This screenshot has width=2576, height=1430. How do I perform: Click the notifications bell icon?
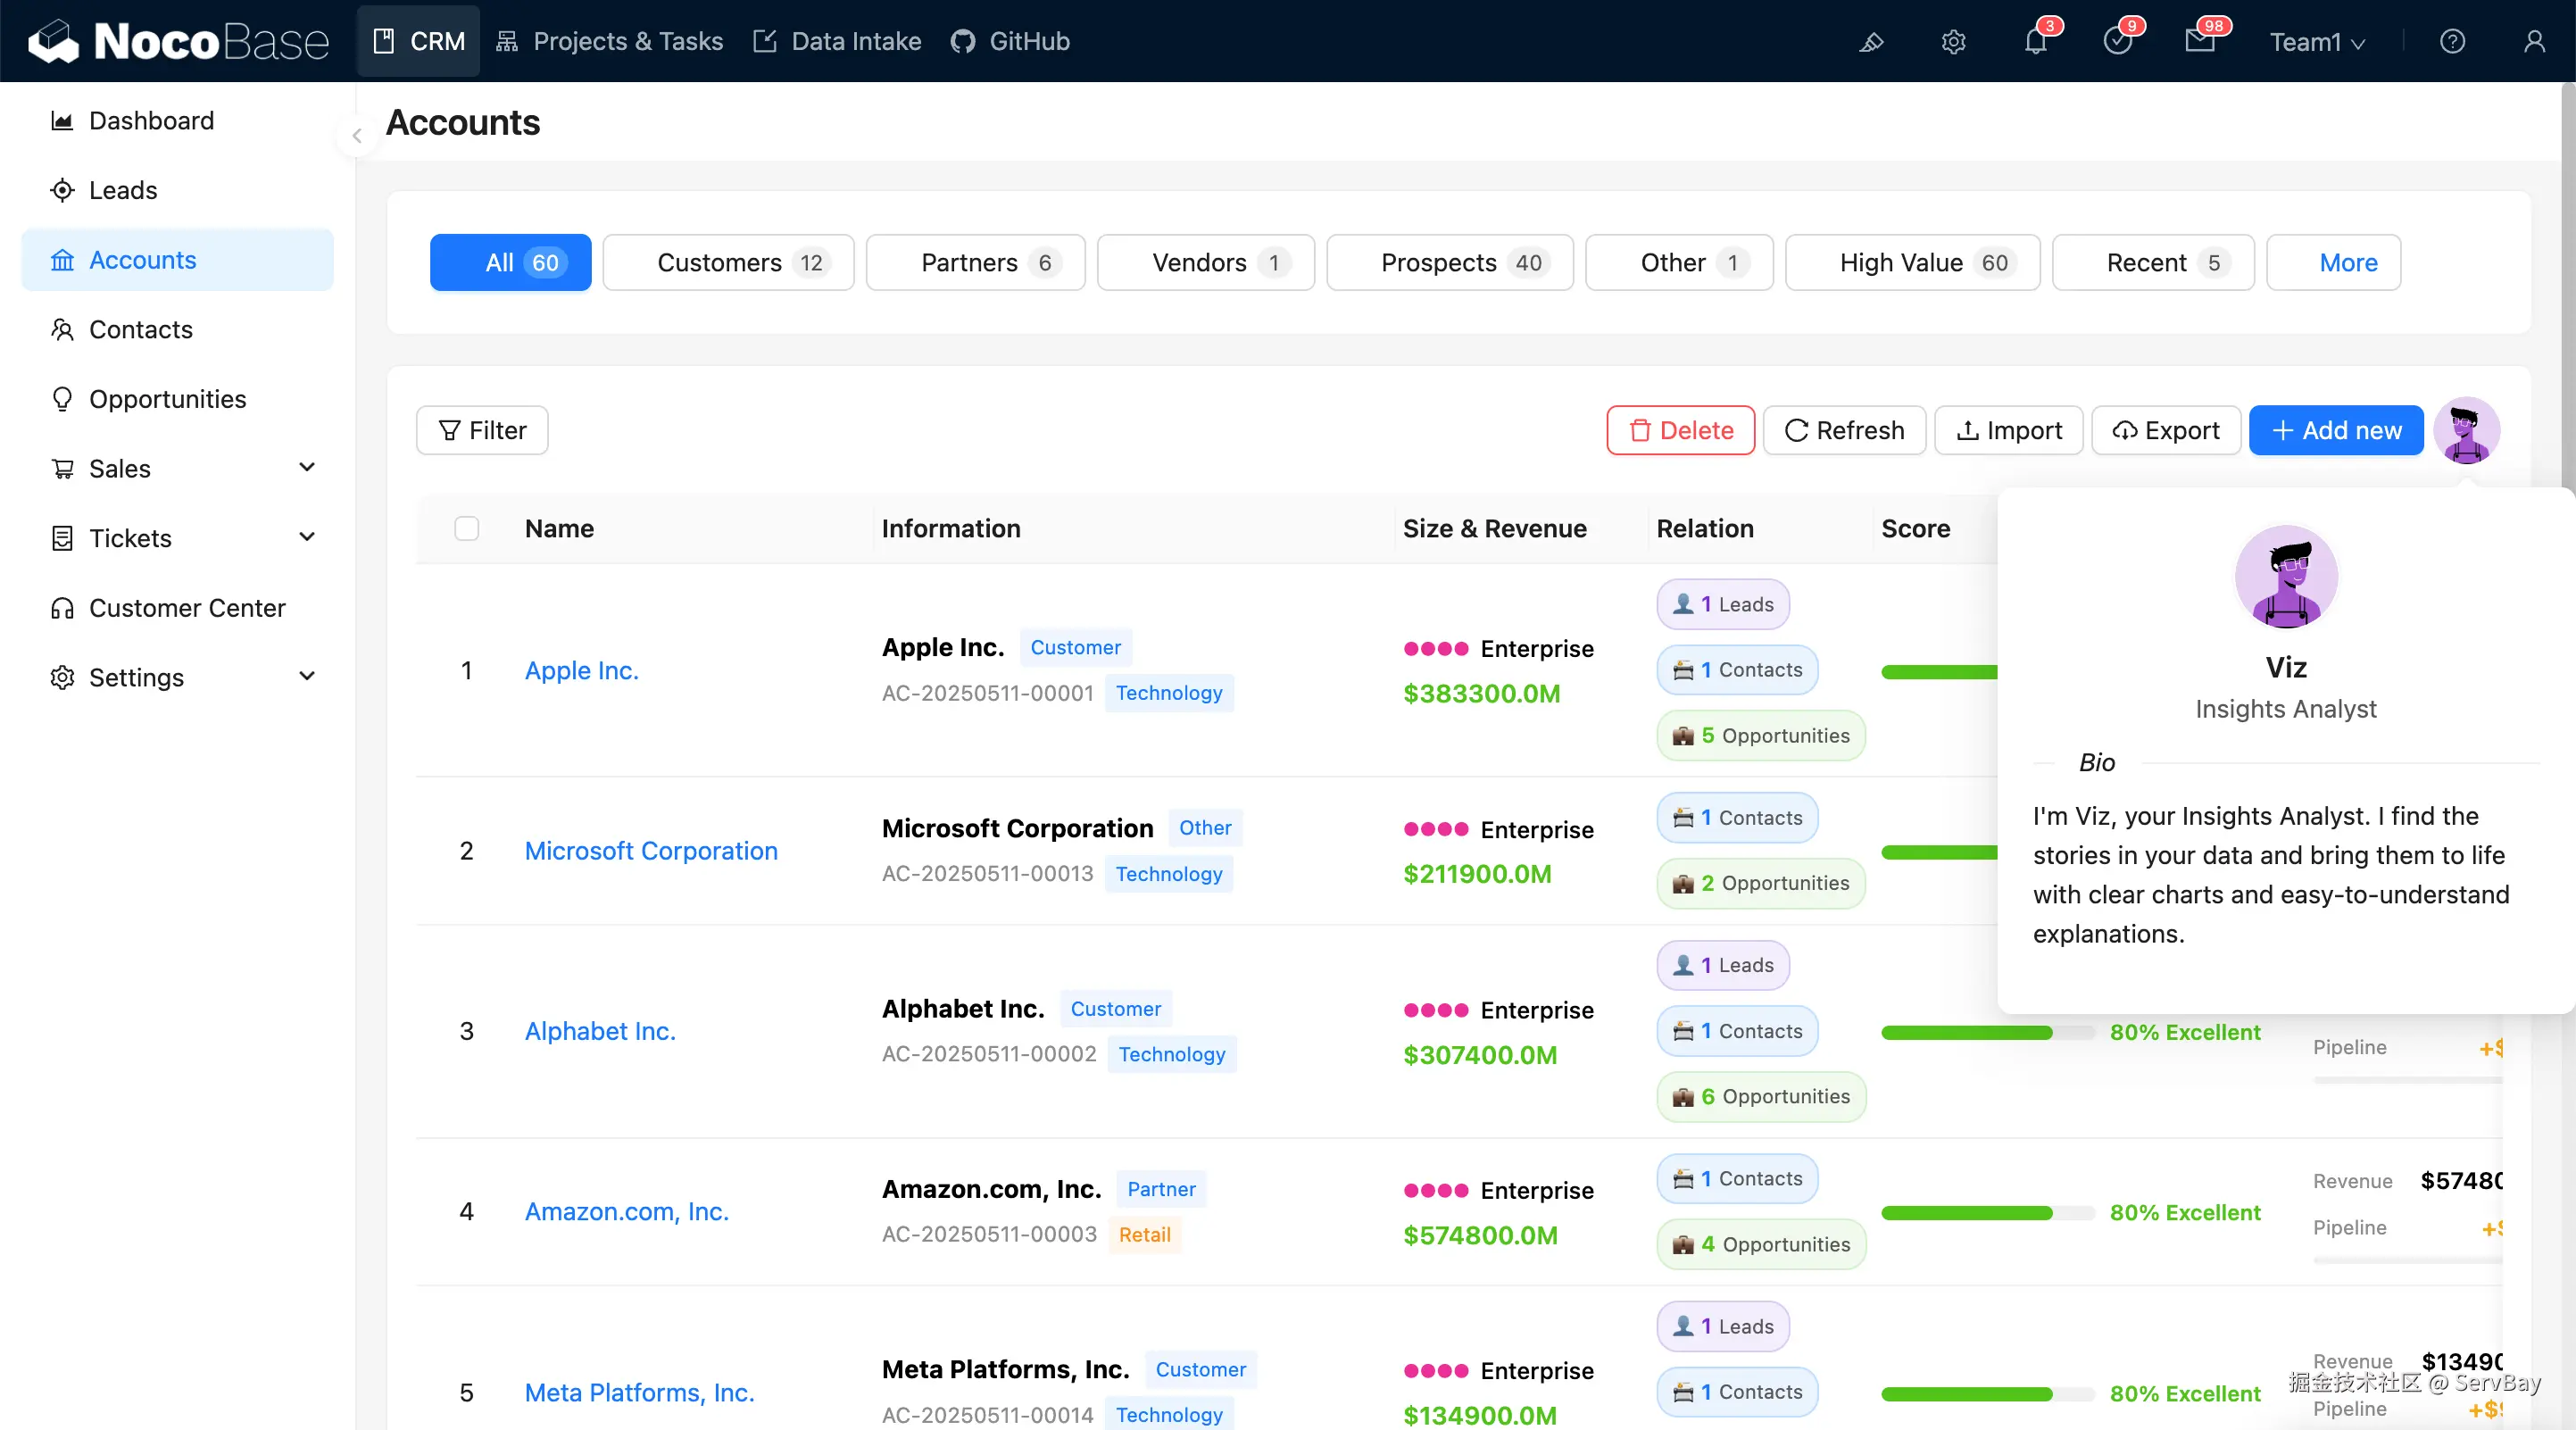tap(2035, 42)
